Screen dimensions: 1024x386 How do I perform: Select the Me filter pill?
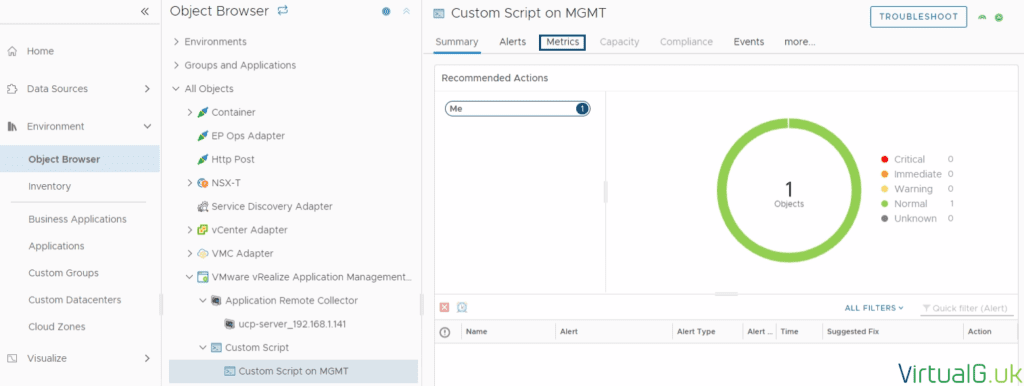click(517, 108)
